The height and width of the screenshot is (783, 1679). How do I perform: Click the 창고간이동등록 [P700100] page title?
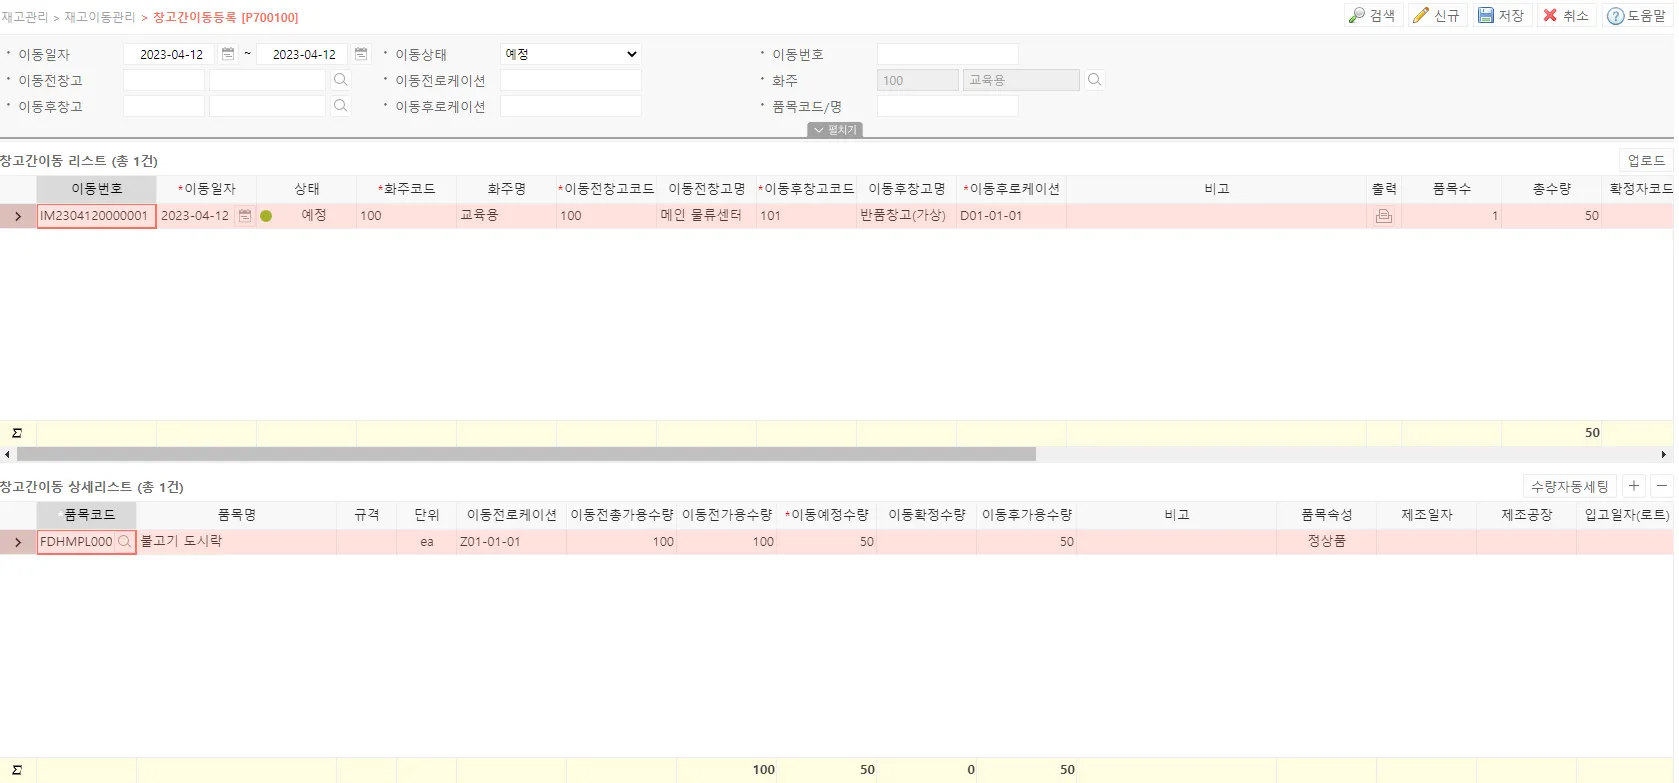225,17
